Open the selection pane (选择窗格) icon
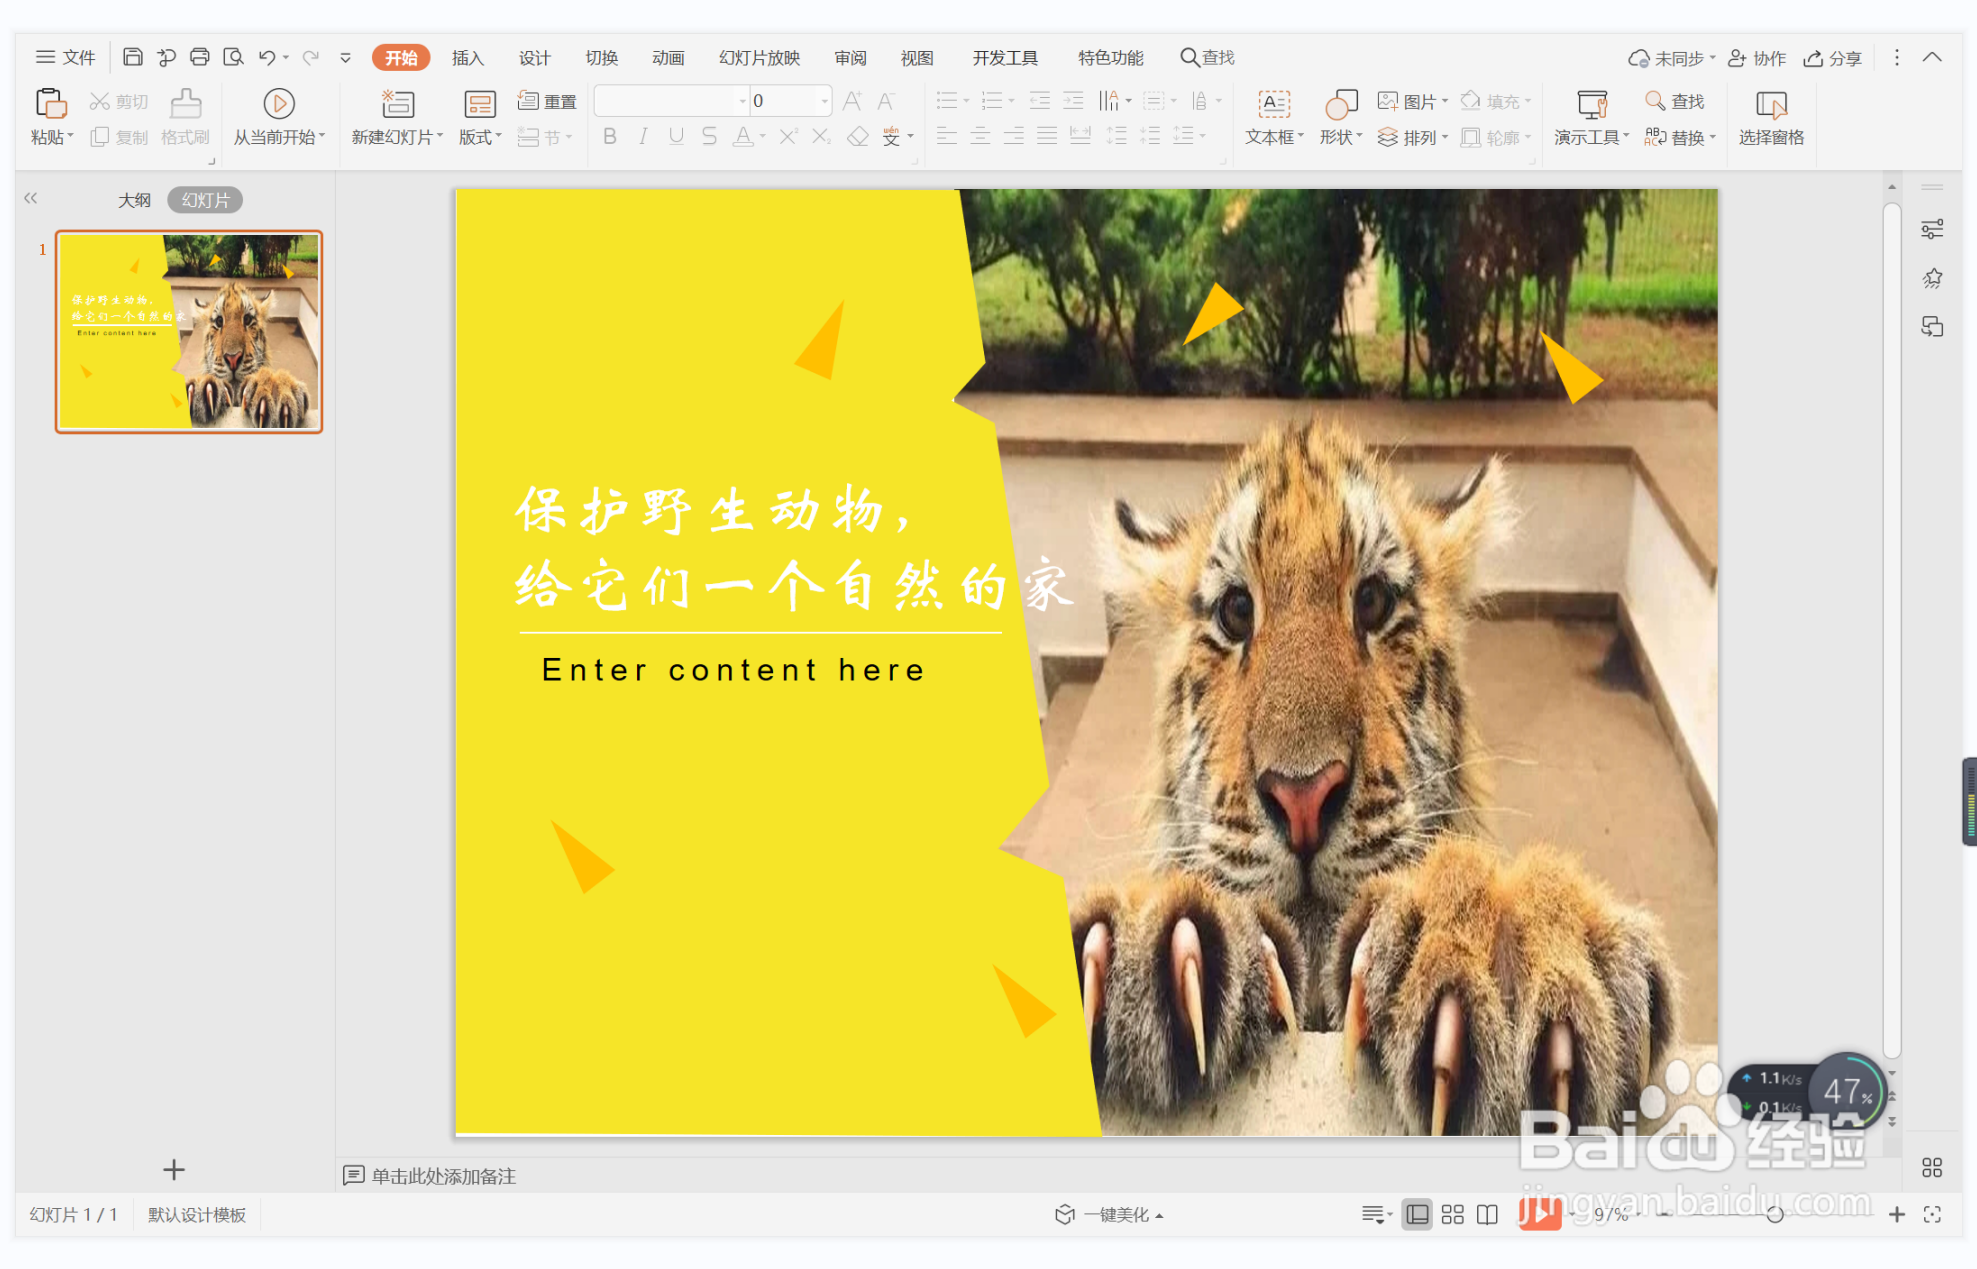 1770,104
